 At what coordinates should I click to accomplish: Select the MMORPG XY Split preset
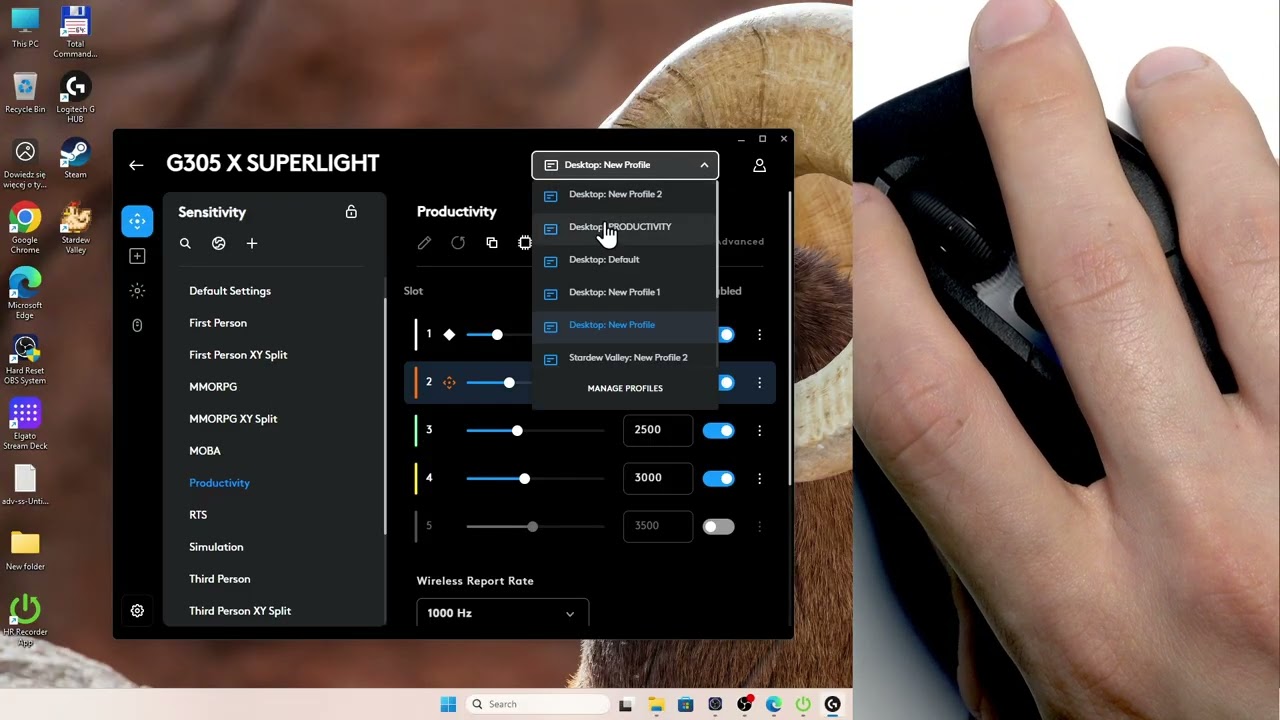click(233, 419)
